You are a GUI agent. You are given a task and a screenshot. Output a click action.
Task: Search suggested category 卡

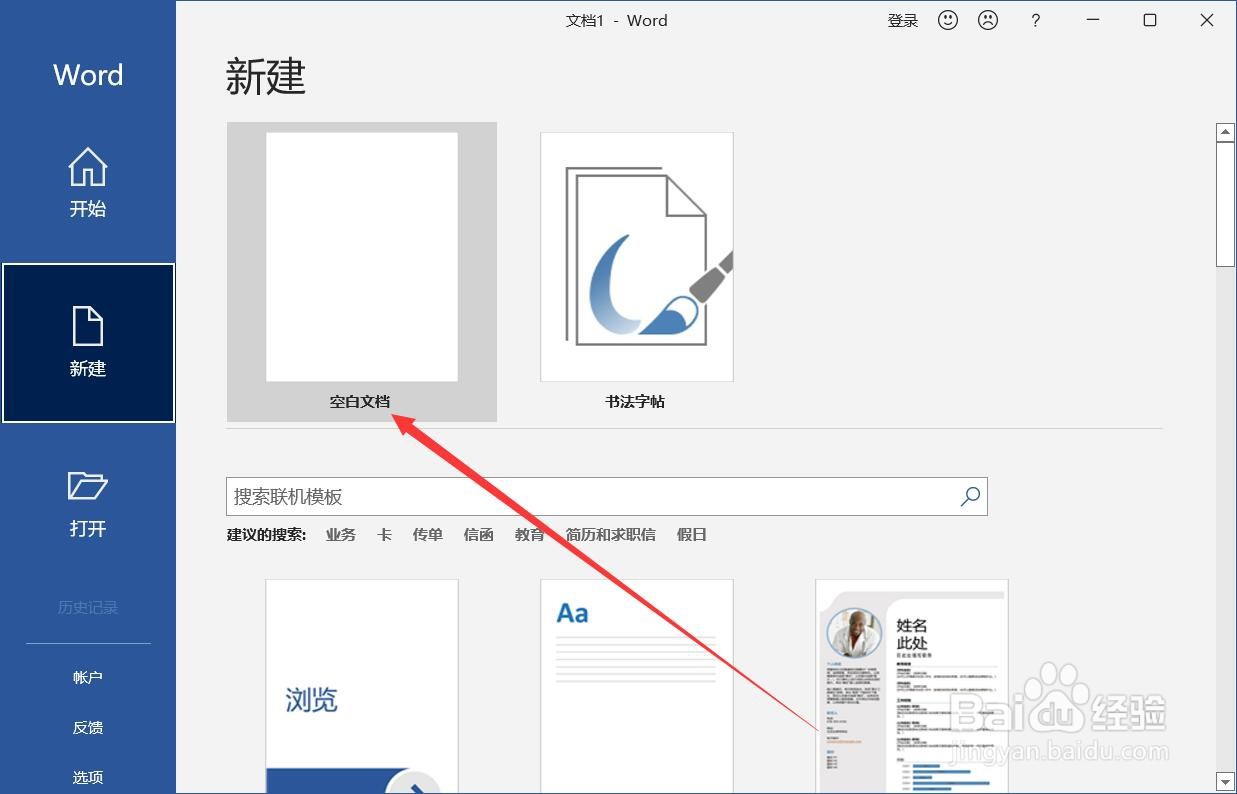pos(384,535)
